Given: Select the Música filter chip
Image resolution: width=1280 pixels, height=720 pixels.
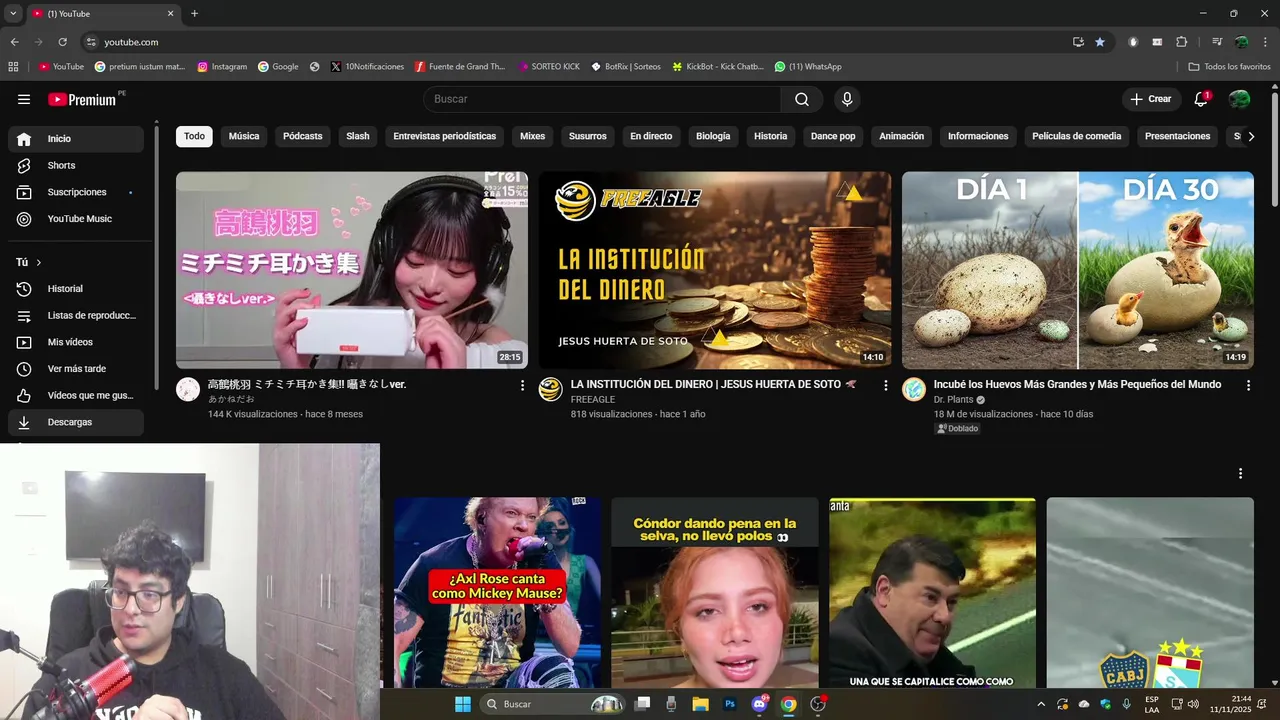Looking at the screenshot, I should point(244,136).
